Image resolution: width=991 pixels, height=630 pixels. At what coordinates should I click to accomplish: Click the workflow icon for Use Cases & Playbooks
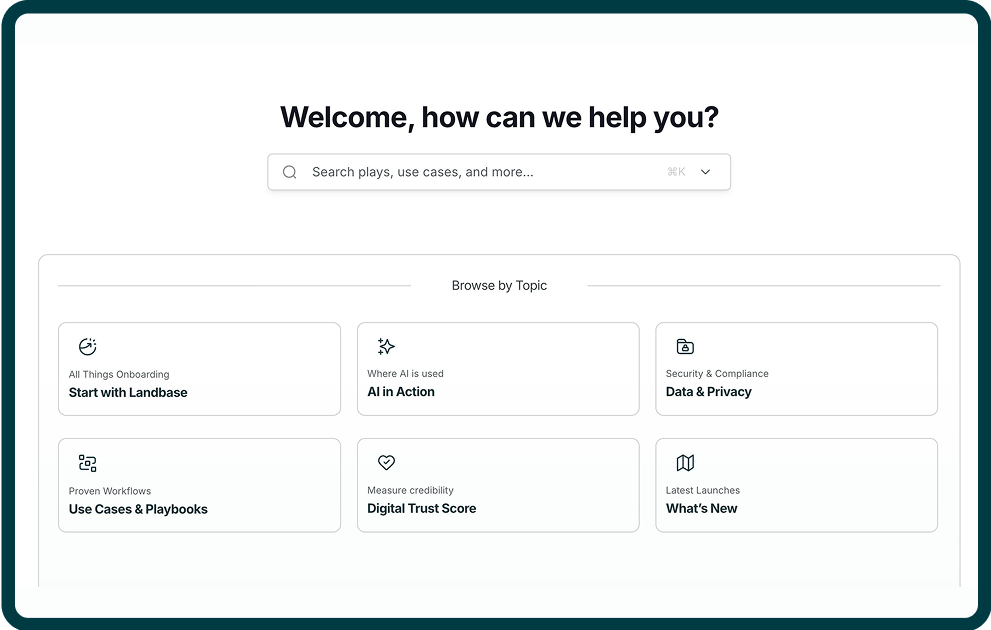tap(87, 463)
